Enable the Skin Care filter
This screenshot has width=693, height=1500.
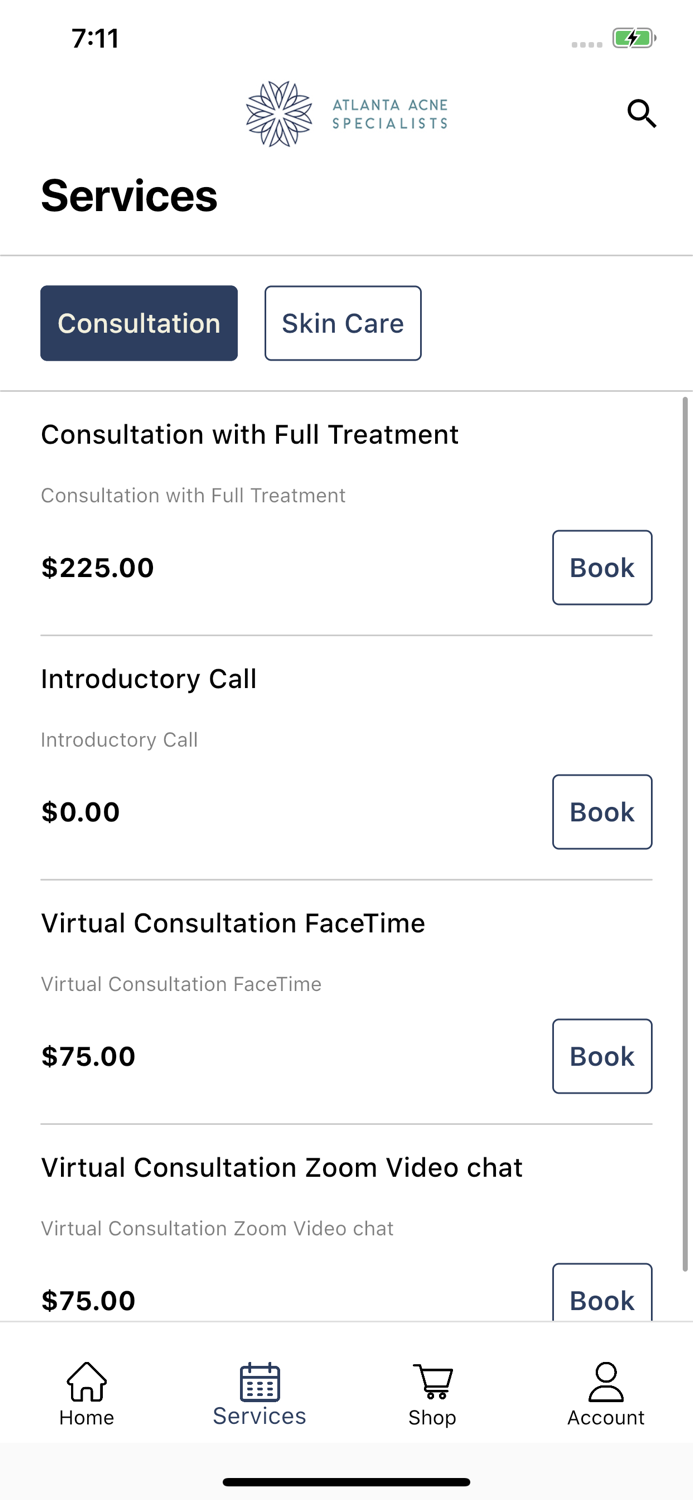click(x=342, y=322)
